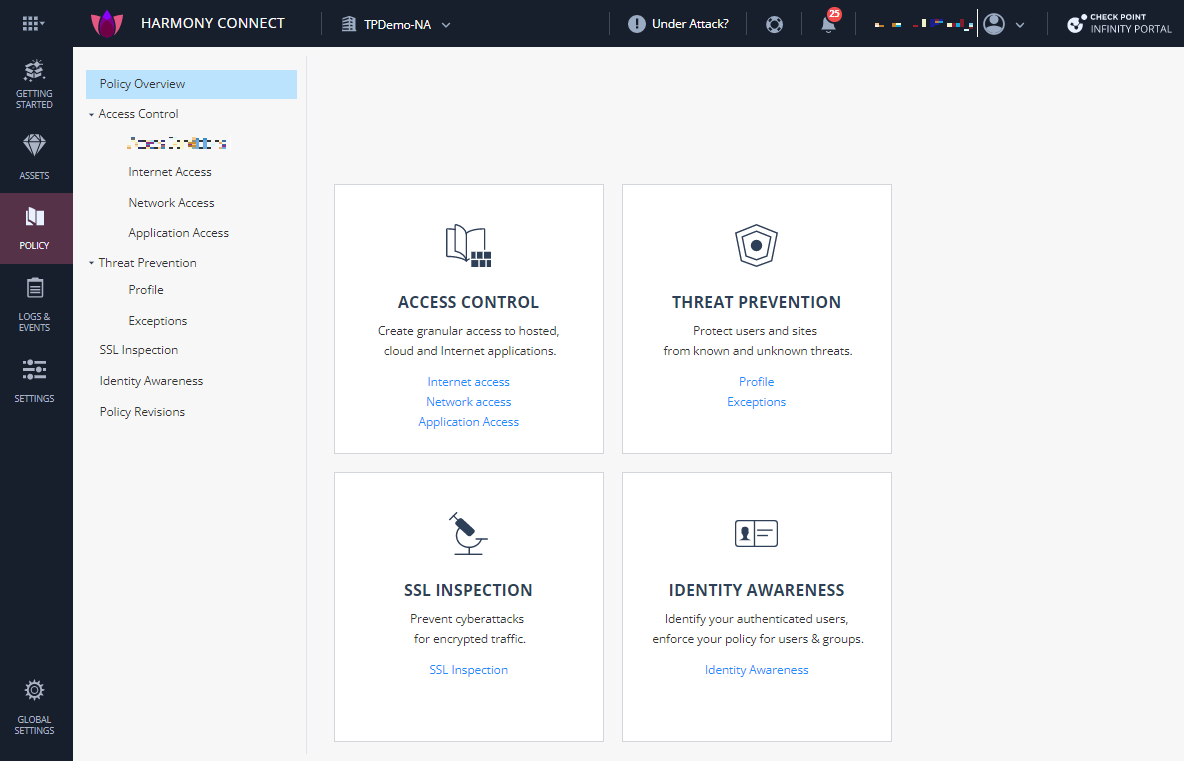
Task: Select Internet Access in the tree
Action: tap(170, 172)
